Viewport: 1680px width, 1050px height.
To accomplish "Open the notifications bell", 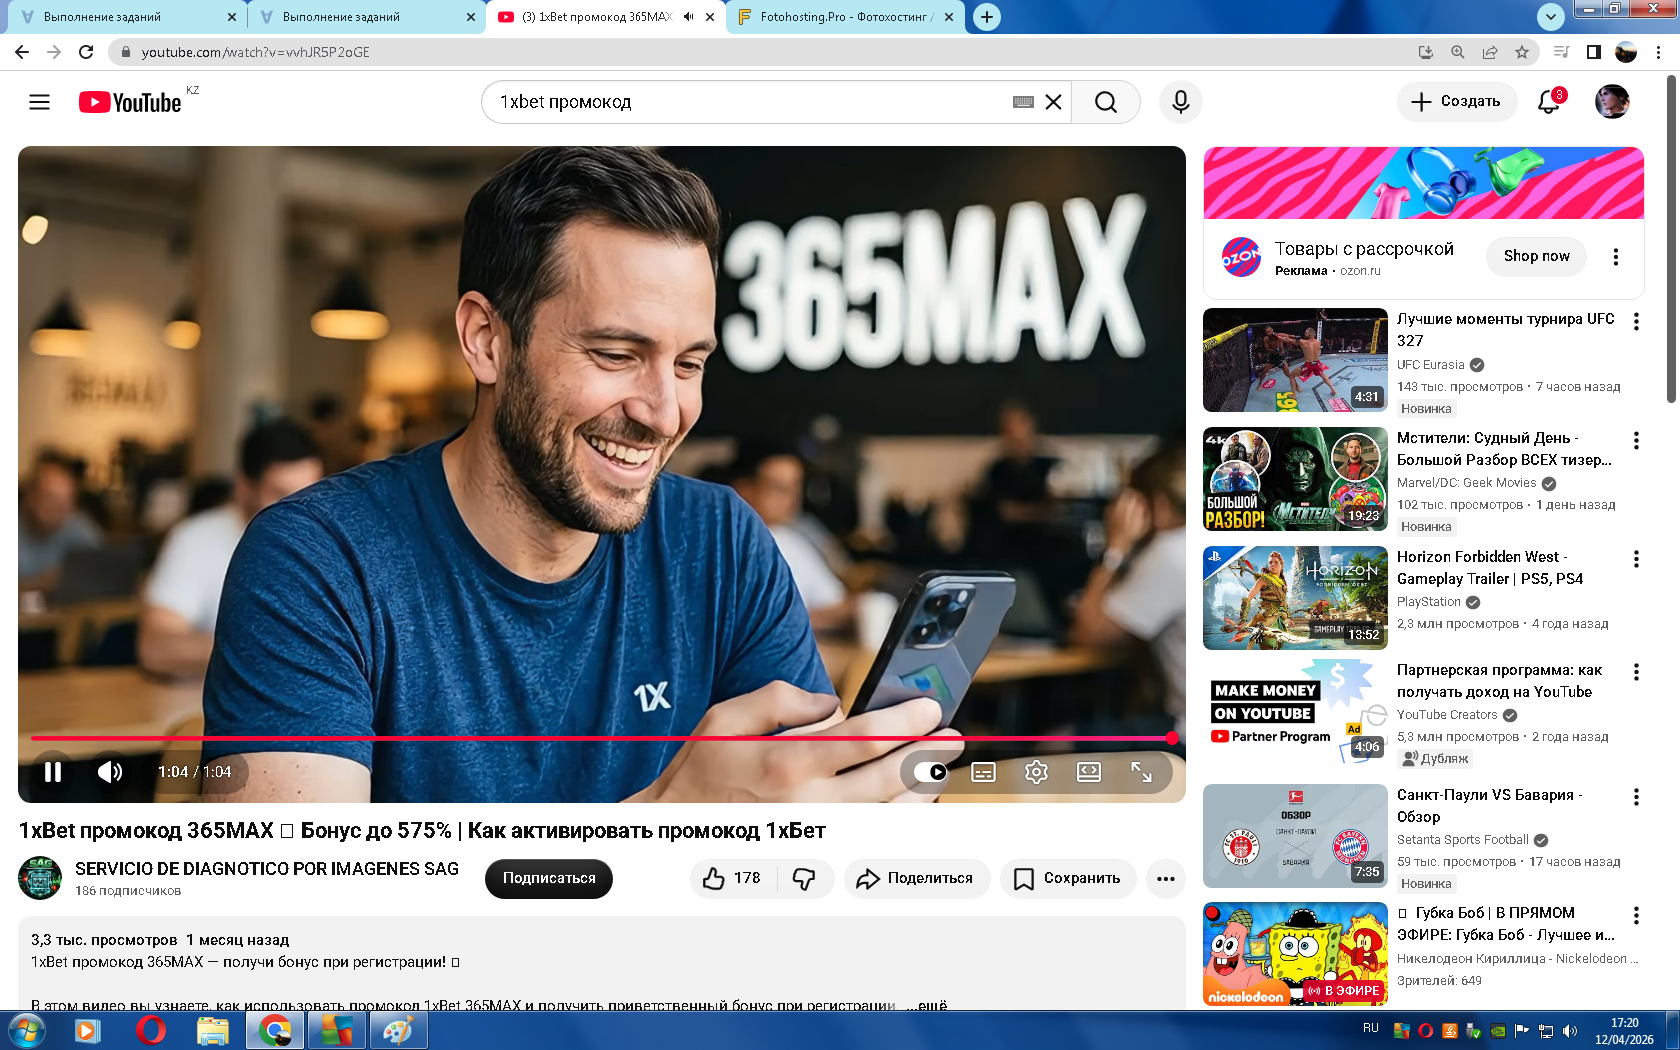I will click(x=1548, y=102).
